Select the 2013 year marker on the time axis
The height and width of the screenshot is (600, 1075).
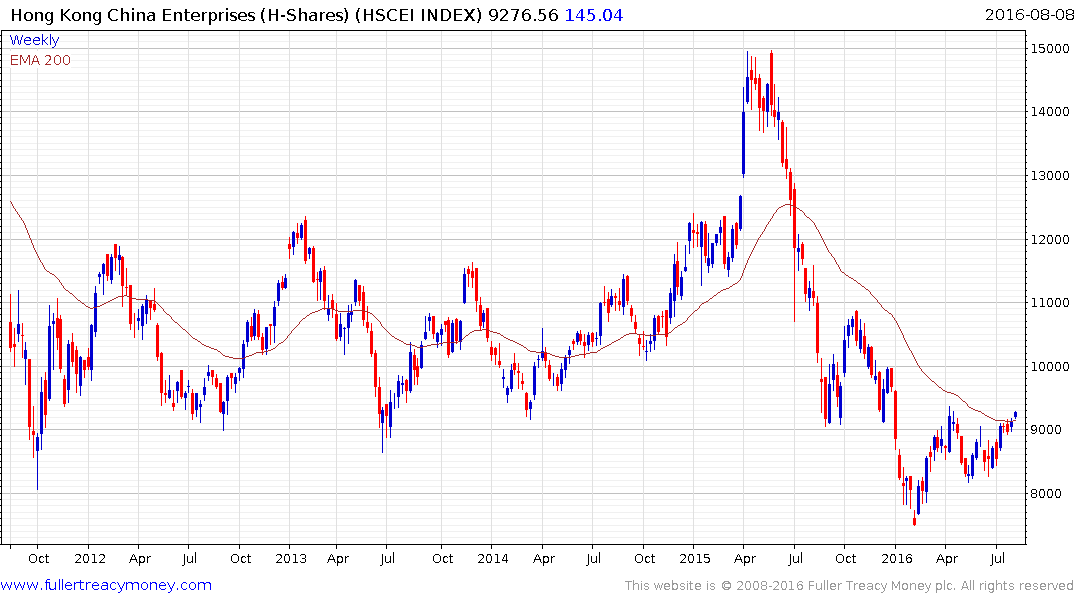tap(291, 558)
